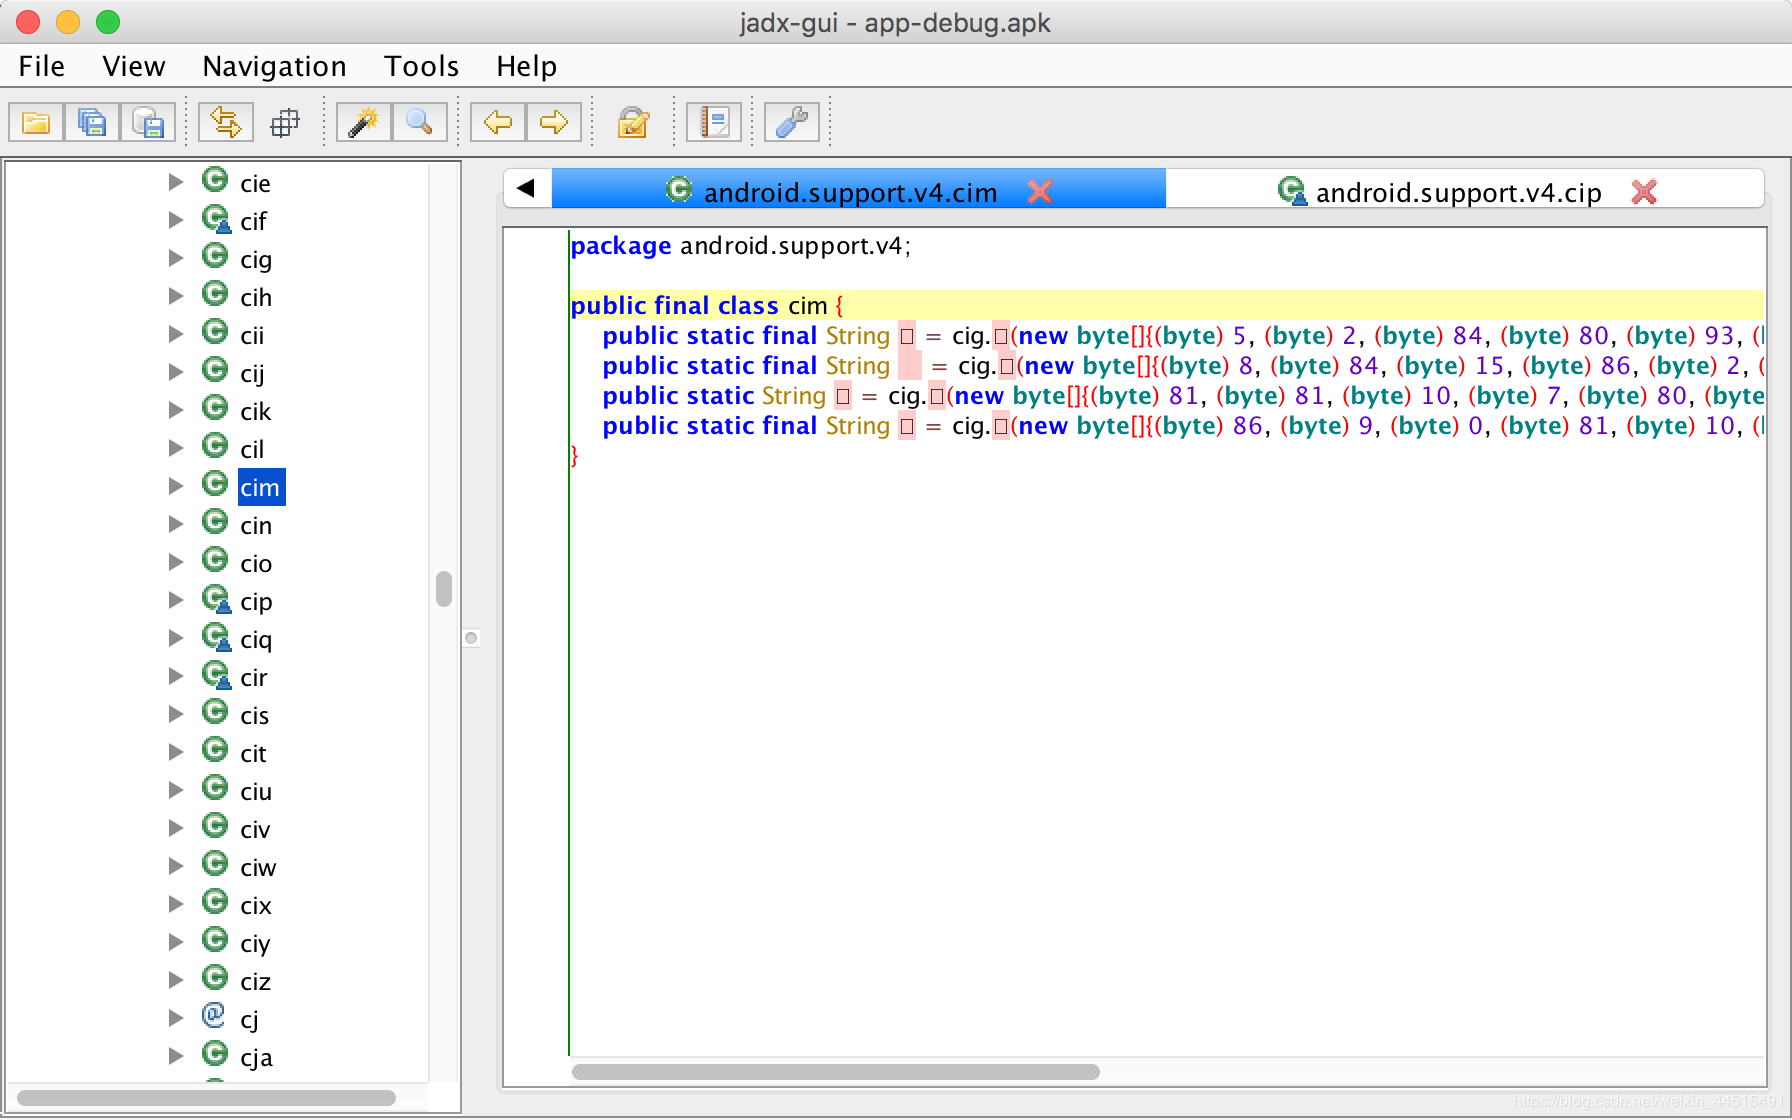Select the cil class in tree
1792x1120 pixels.
[252, 449]
